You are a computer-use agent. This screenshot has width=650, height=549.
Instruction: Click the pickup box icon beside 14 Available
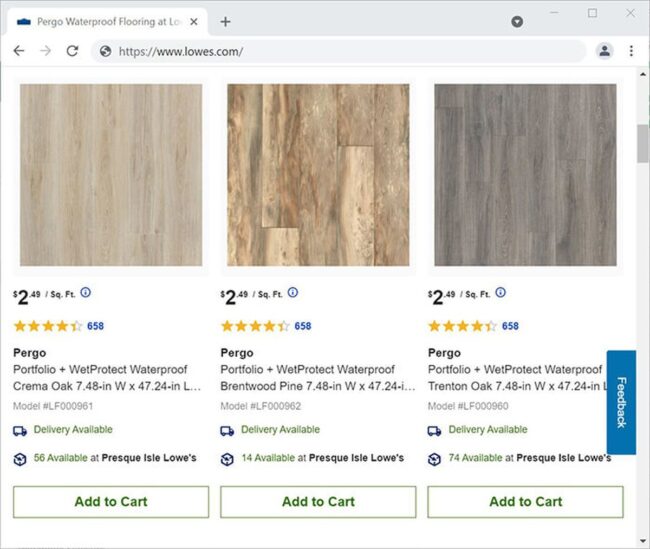tap(227, 459)
